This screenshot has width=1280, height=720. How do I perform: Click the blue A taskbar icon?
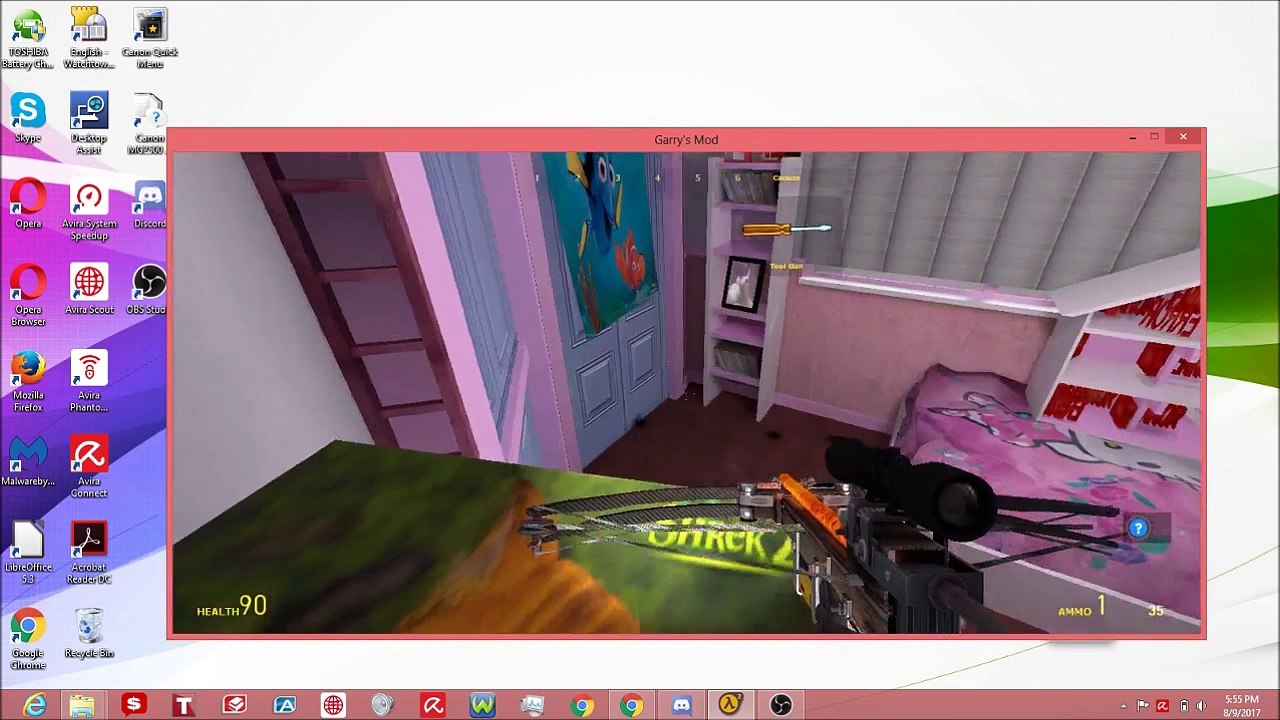click(x=284, y=705)
